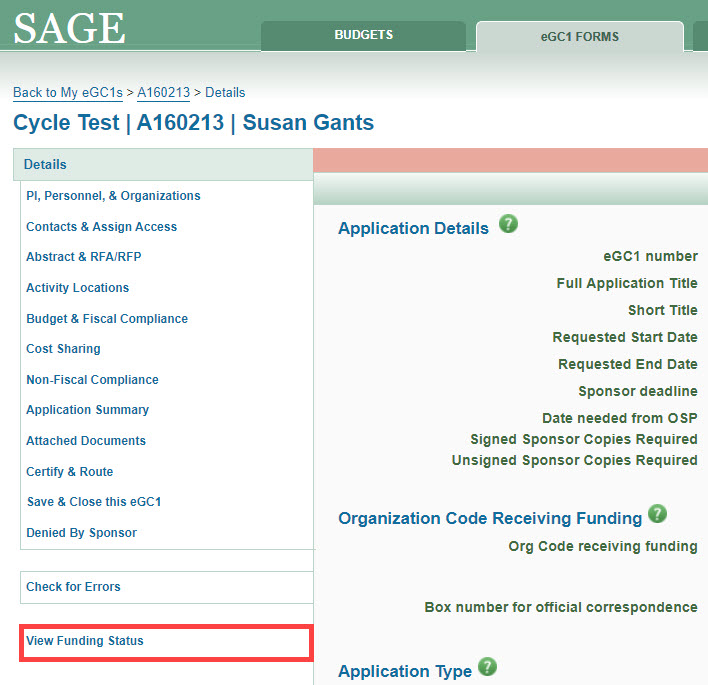The height and width of the screenshot is (685, 708).
Task: Go back to My eGC1s
Action: [68, 93]
